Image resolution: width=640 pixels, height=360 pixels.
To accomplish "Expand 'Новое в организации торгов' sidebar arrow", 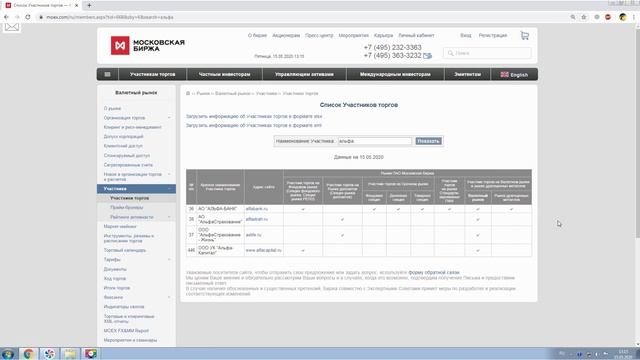I will point(169,174).
